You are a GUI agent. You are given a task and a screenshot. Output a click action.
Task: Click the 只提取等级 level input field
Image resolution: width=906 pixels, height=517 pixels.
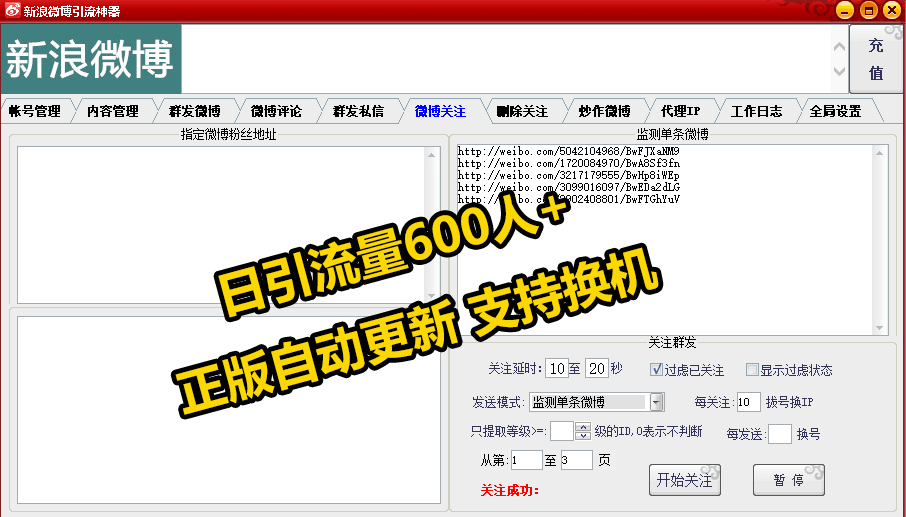point(562,431)
